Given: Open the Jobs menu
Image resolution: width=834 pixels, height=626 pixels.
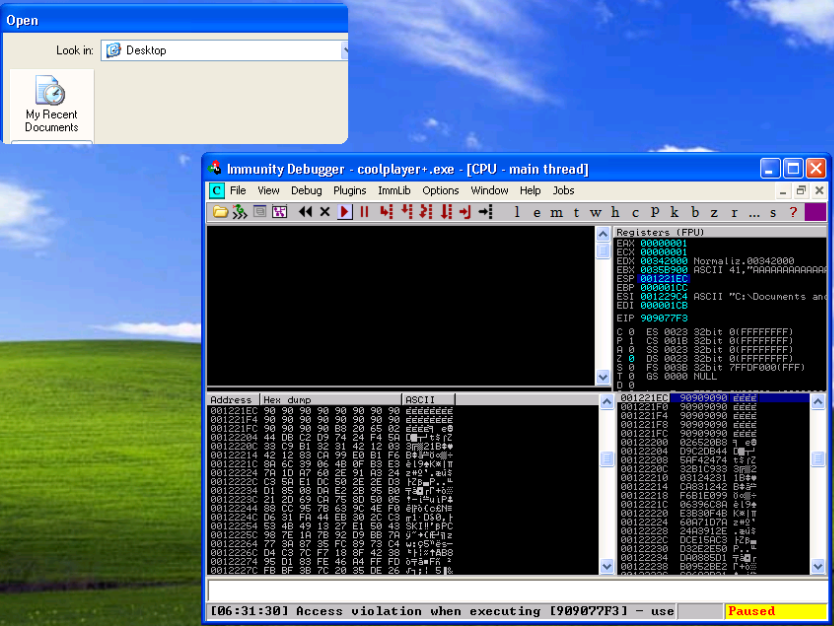Looking at the screenshot, I should click(563, 190).
